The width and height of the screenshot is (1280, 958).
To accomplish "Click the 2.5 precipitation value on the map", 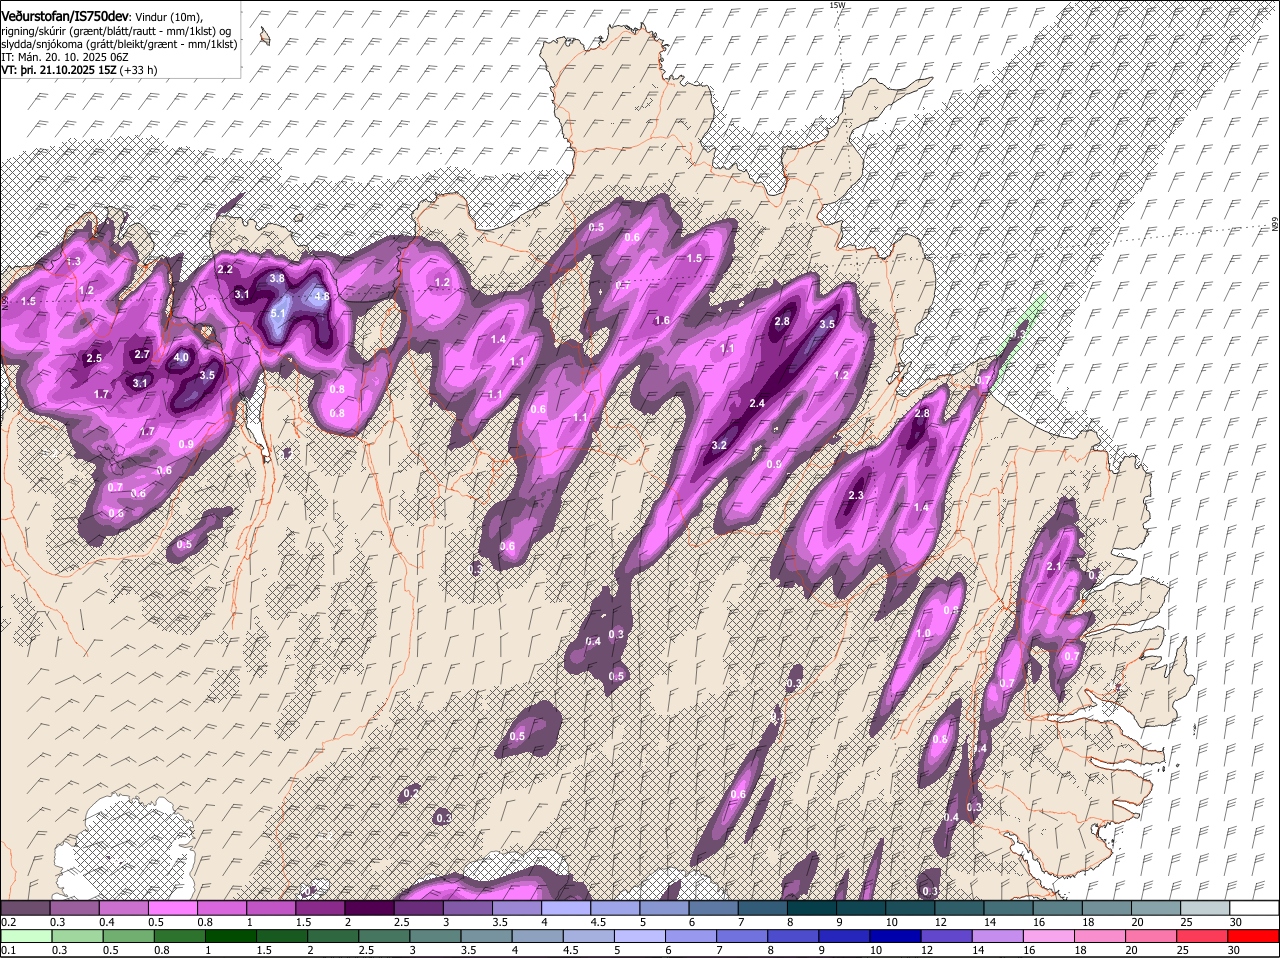I will 94,358.
